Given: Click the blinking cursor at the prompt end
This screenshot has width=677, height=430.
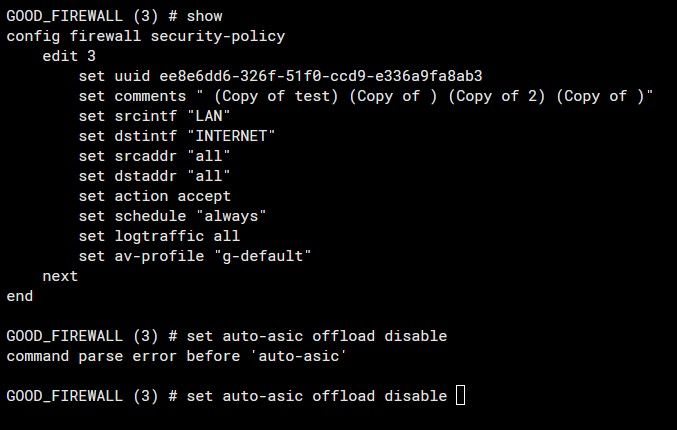Looking at the screenshot, I should 460,396.
